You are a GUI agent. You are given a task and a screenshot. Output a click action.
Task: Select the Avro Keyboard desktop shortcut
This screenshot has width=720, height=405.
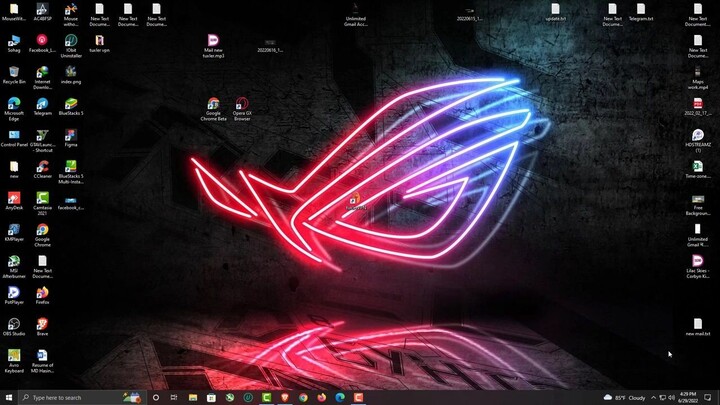pos(14,361)
